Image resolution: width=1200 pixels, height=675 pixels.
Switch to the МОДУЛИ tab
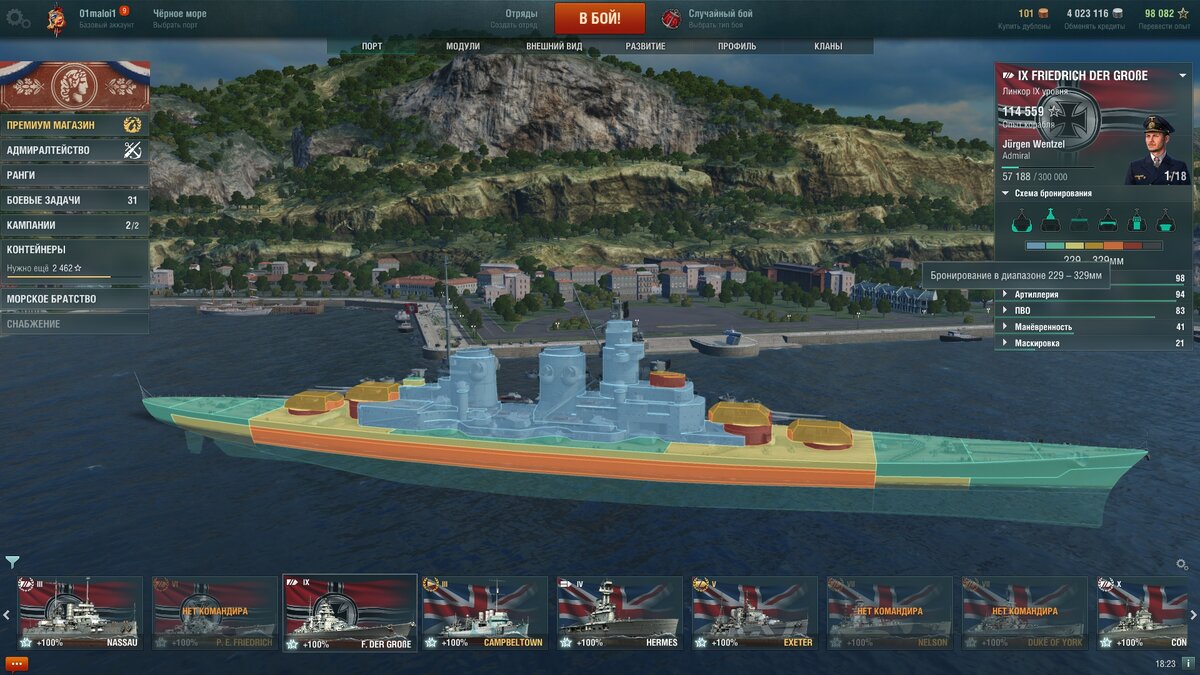[x=463, y=46]
